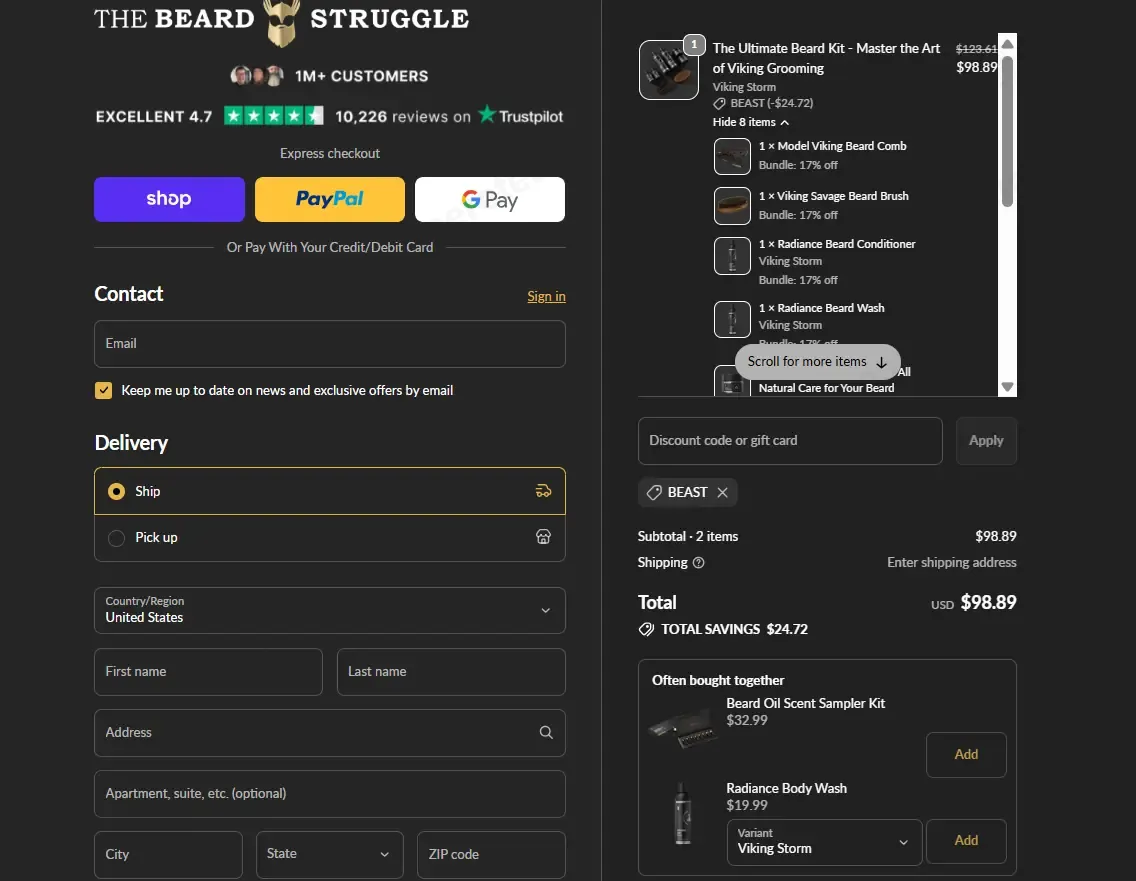This screenshot has width=1136, height=881.
Task: Open the Ultimate Beard Kit thumbnail
Action: (x=669, y=70)
